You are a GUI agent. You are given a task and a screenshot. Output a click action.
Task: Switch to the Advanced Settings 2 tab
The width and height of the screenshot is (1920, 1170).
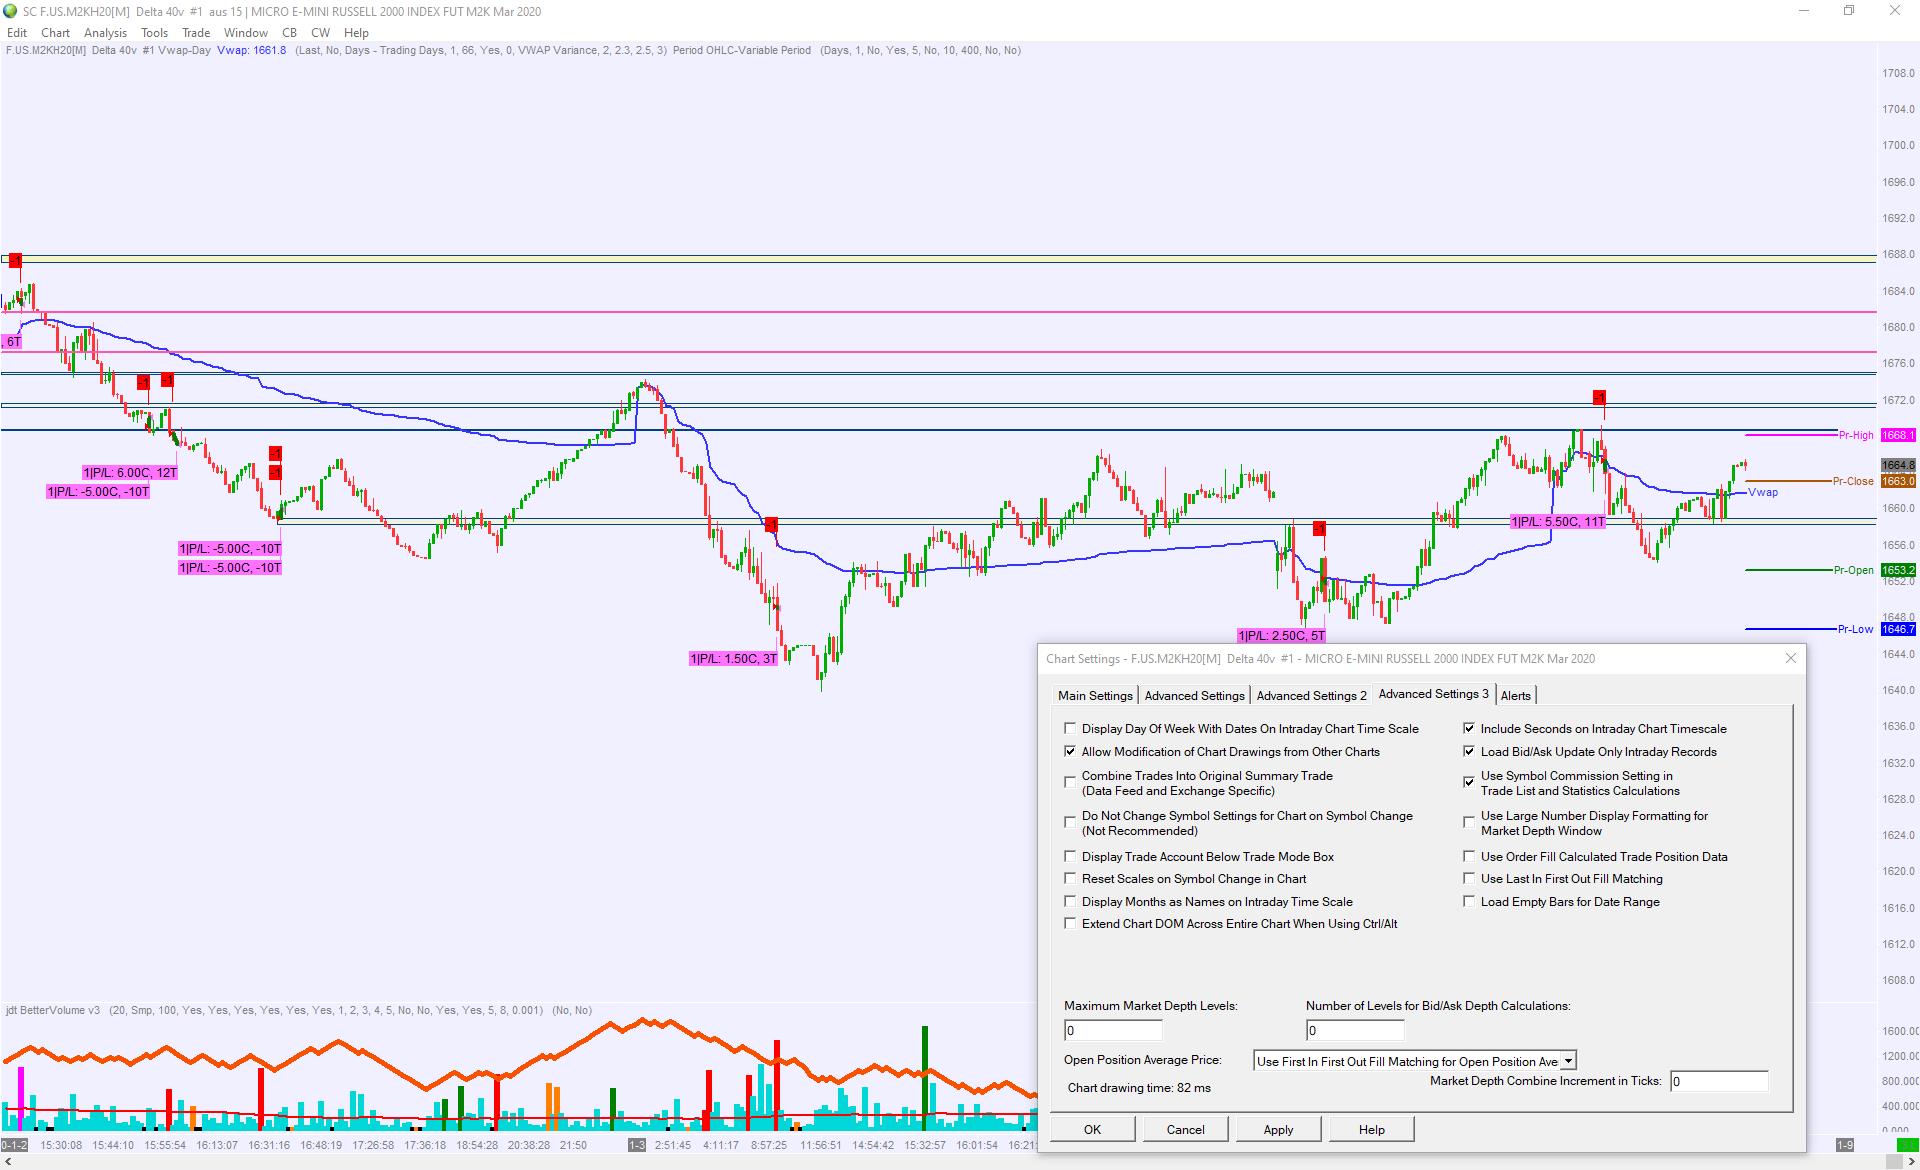[1311, 695]
